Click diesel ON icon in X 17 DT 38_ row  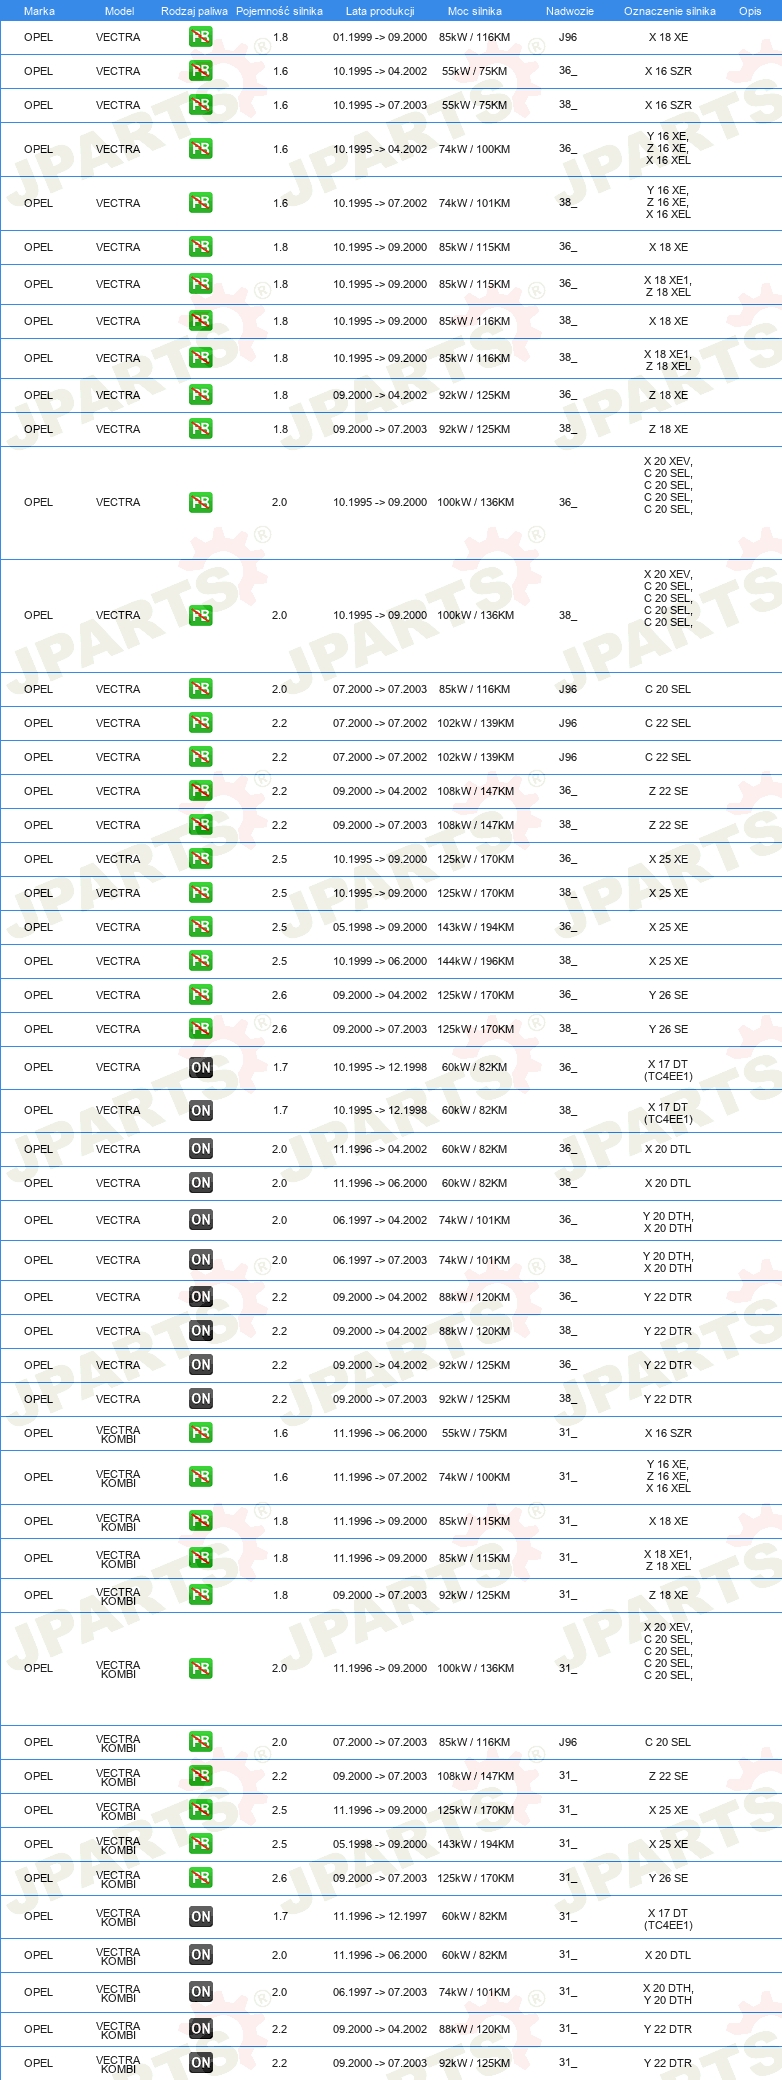pos(201,1110)
